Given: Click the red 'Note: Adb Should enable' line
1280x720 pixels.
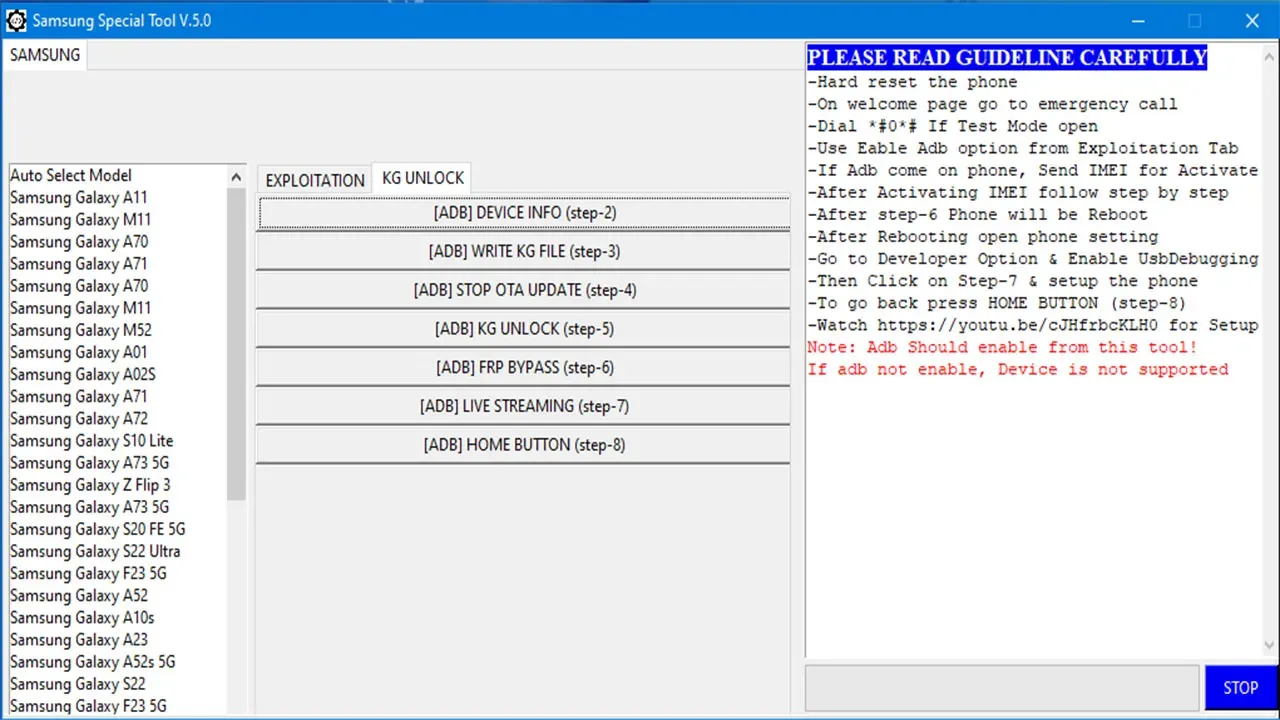Looking at the screenshot, I should click(1002, 347).
